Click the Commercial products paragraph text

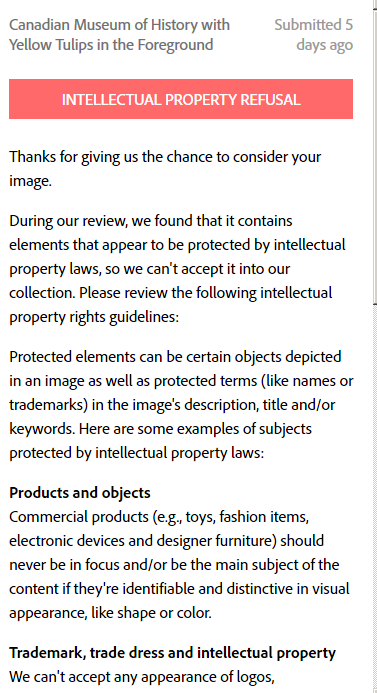pos(179,565)
